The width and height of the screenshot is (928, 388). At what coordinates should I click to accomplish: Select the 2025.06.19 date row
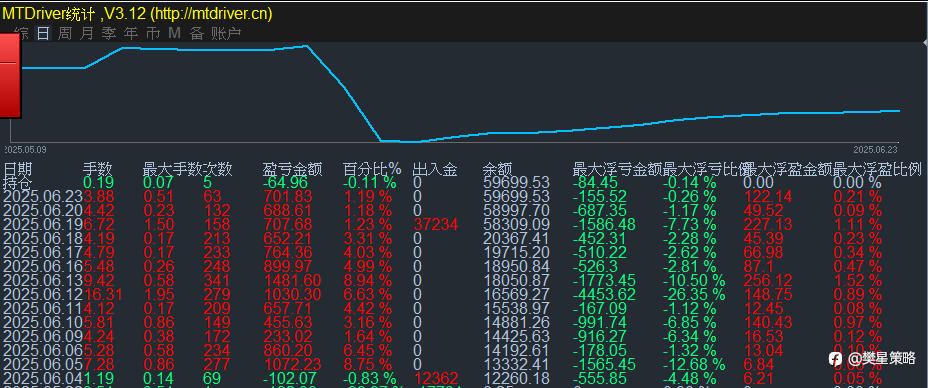point(43,224)
